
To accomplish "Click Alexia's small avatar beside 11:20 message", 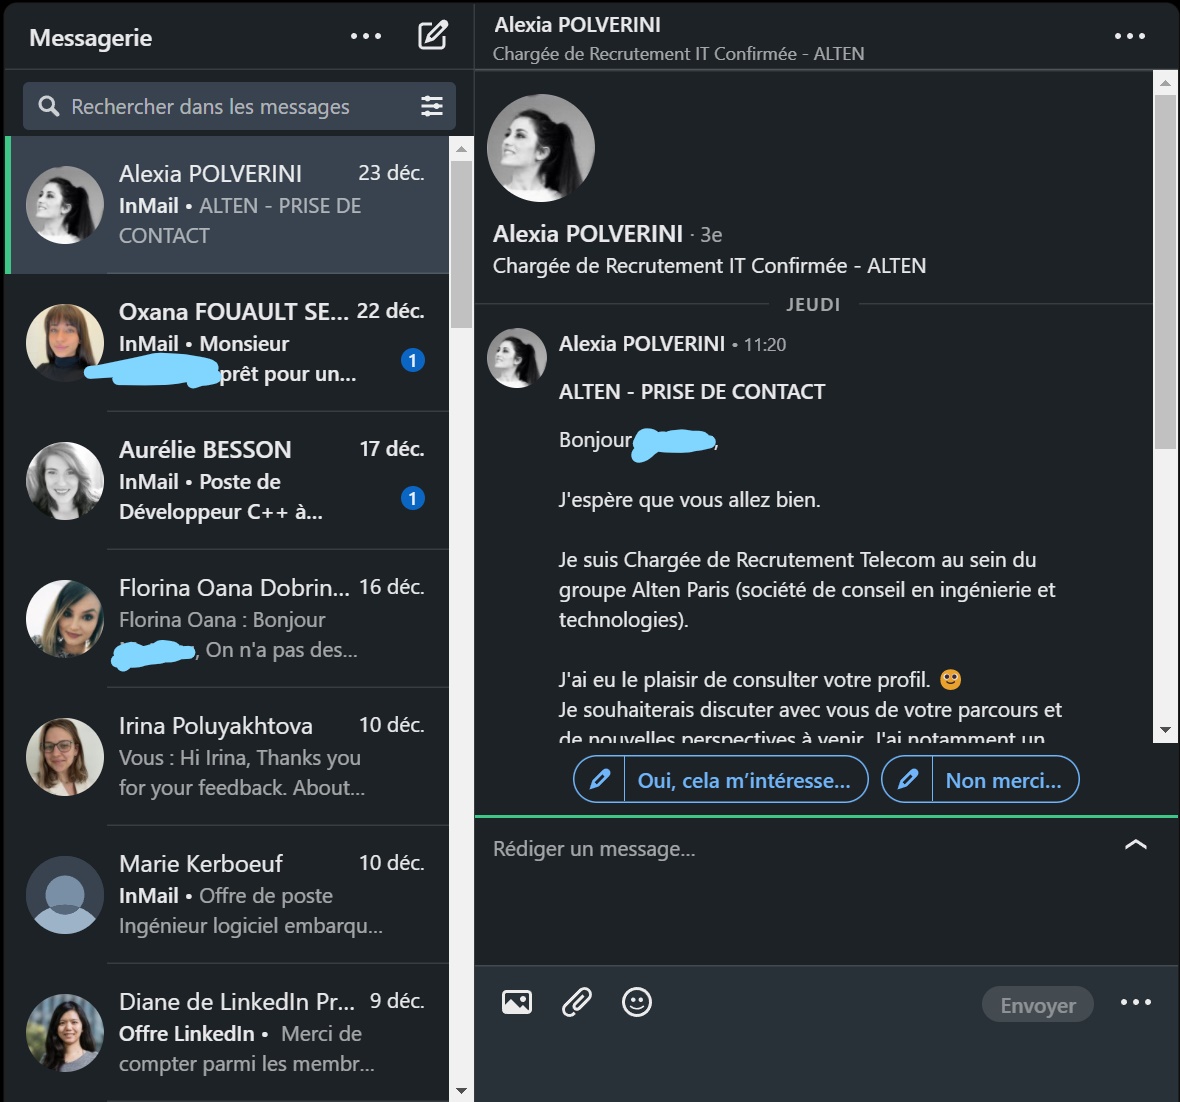I will (x=517, y=358).
